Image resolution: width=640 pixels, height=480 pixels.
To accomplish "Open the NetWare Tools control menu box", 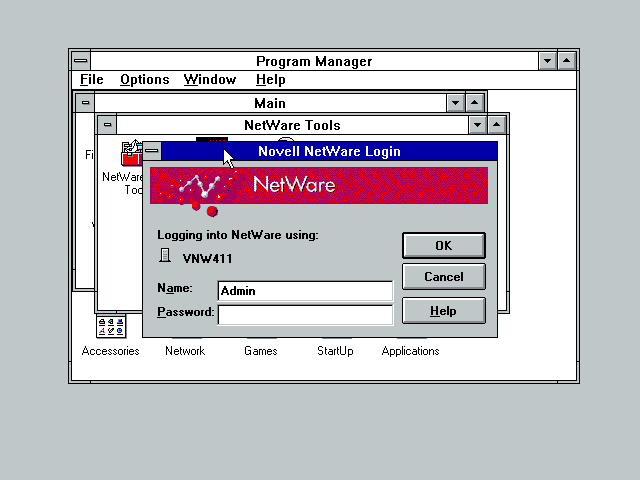I will (x=107, y=124).
